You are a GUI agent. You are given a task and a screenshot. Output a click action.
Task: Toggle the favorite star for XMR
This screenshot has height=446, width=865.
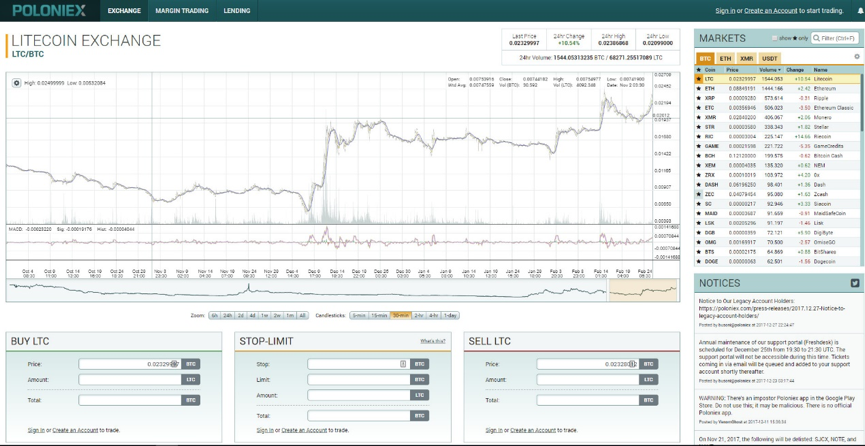click(x=699, y=118)
